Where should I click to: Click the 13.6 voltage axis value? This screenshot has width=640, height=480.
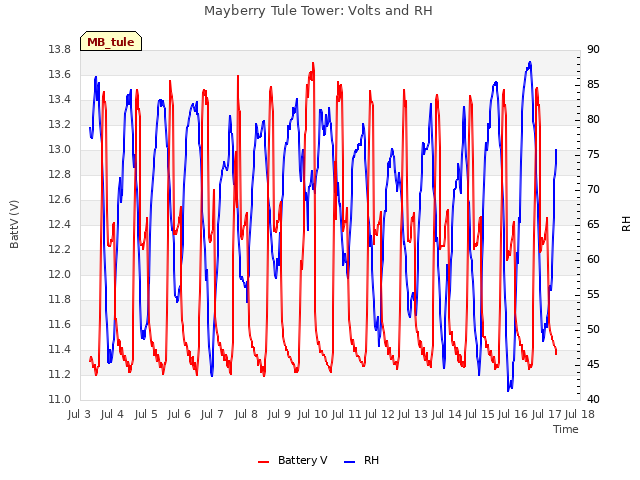click(x=60, y=75)
